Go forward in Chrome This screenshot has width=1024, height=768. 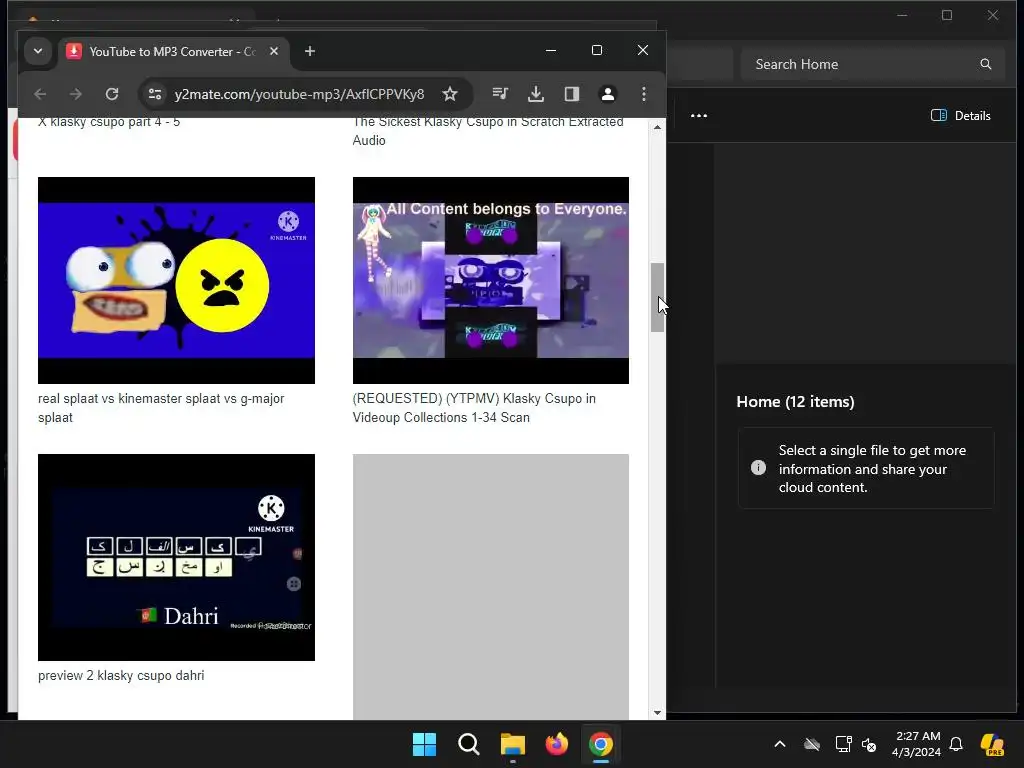pyautogui.click(x=76, y=94)
